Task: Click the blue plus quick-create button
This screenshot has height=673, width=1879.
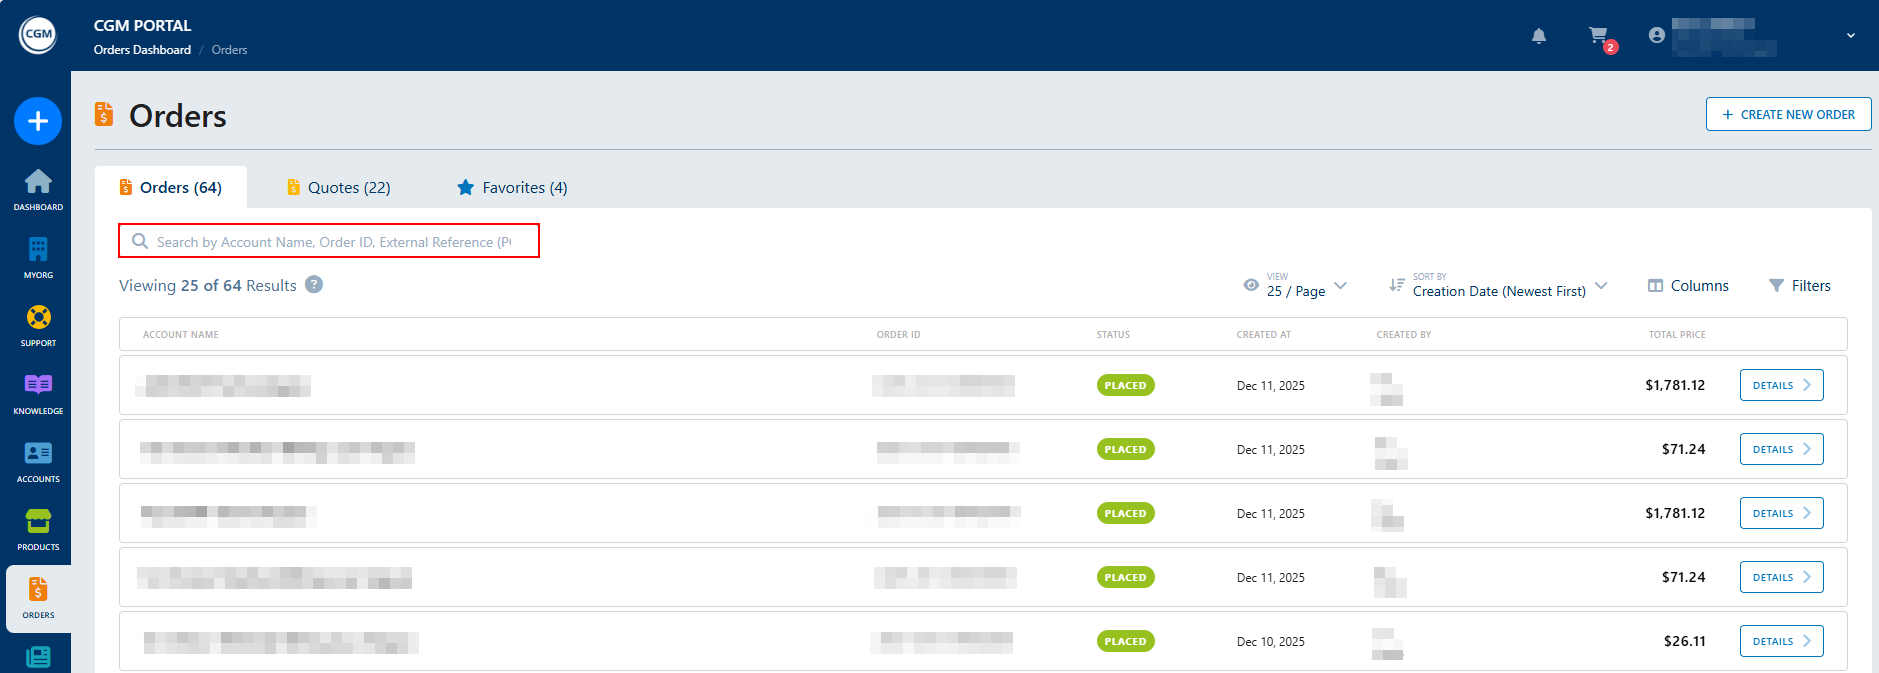Action: [38, 121]
